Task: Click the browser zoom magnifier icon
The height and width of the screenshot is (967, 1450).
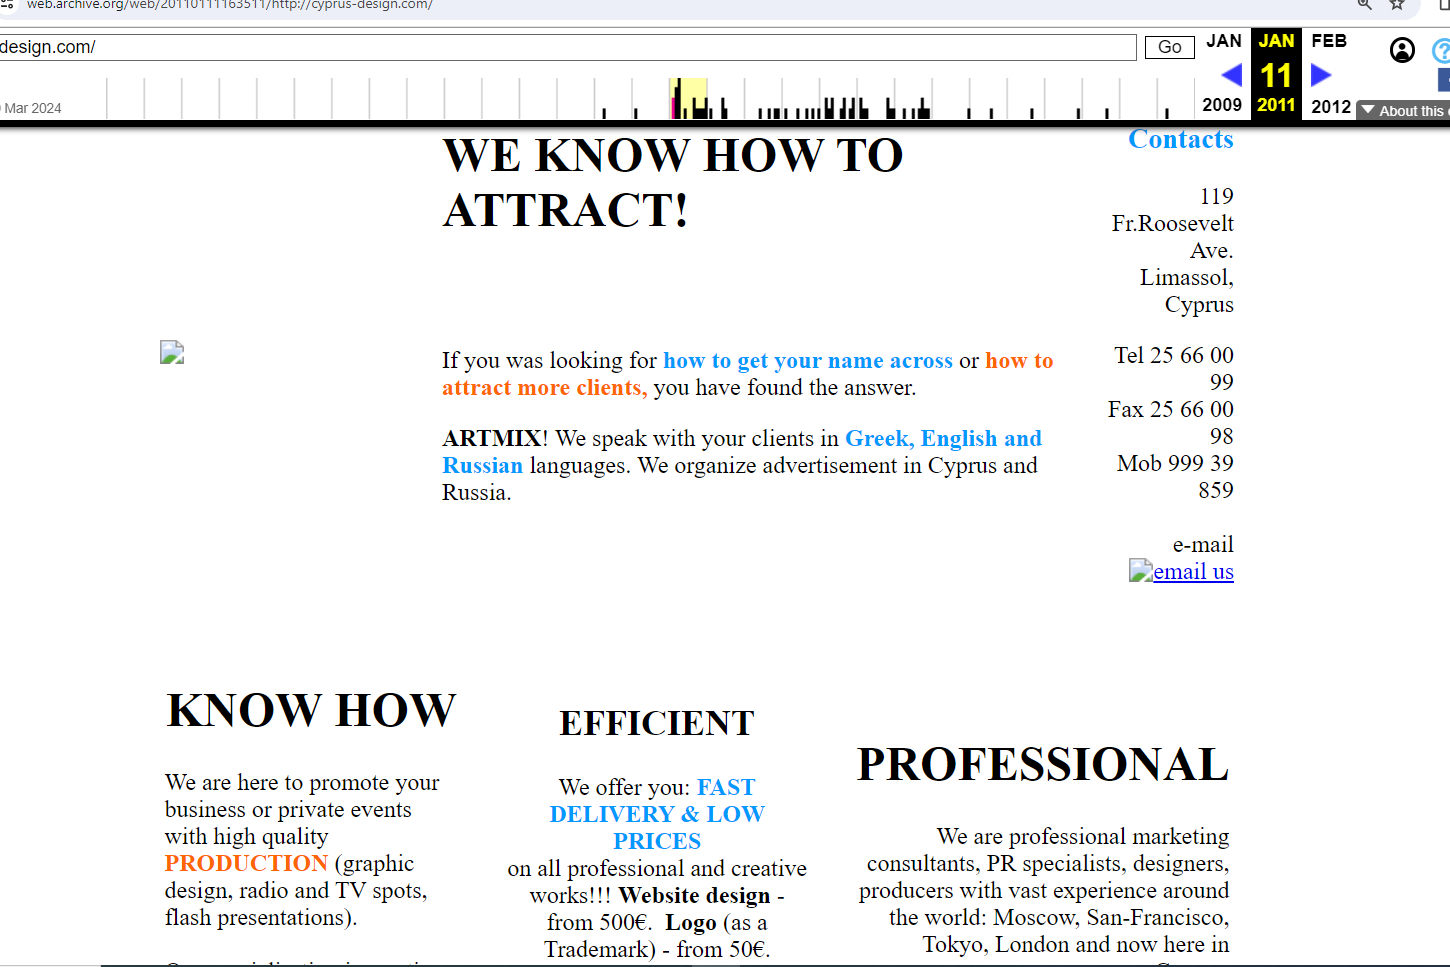Action: pyautogui.click(x=1364, y=4)
